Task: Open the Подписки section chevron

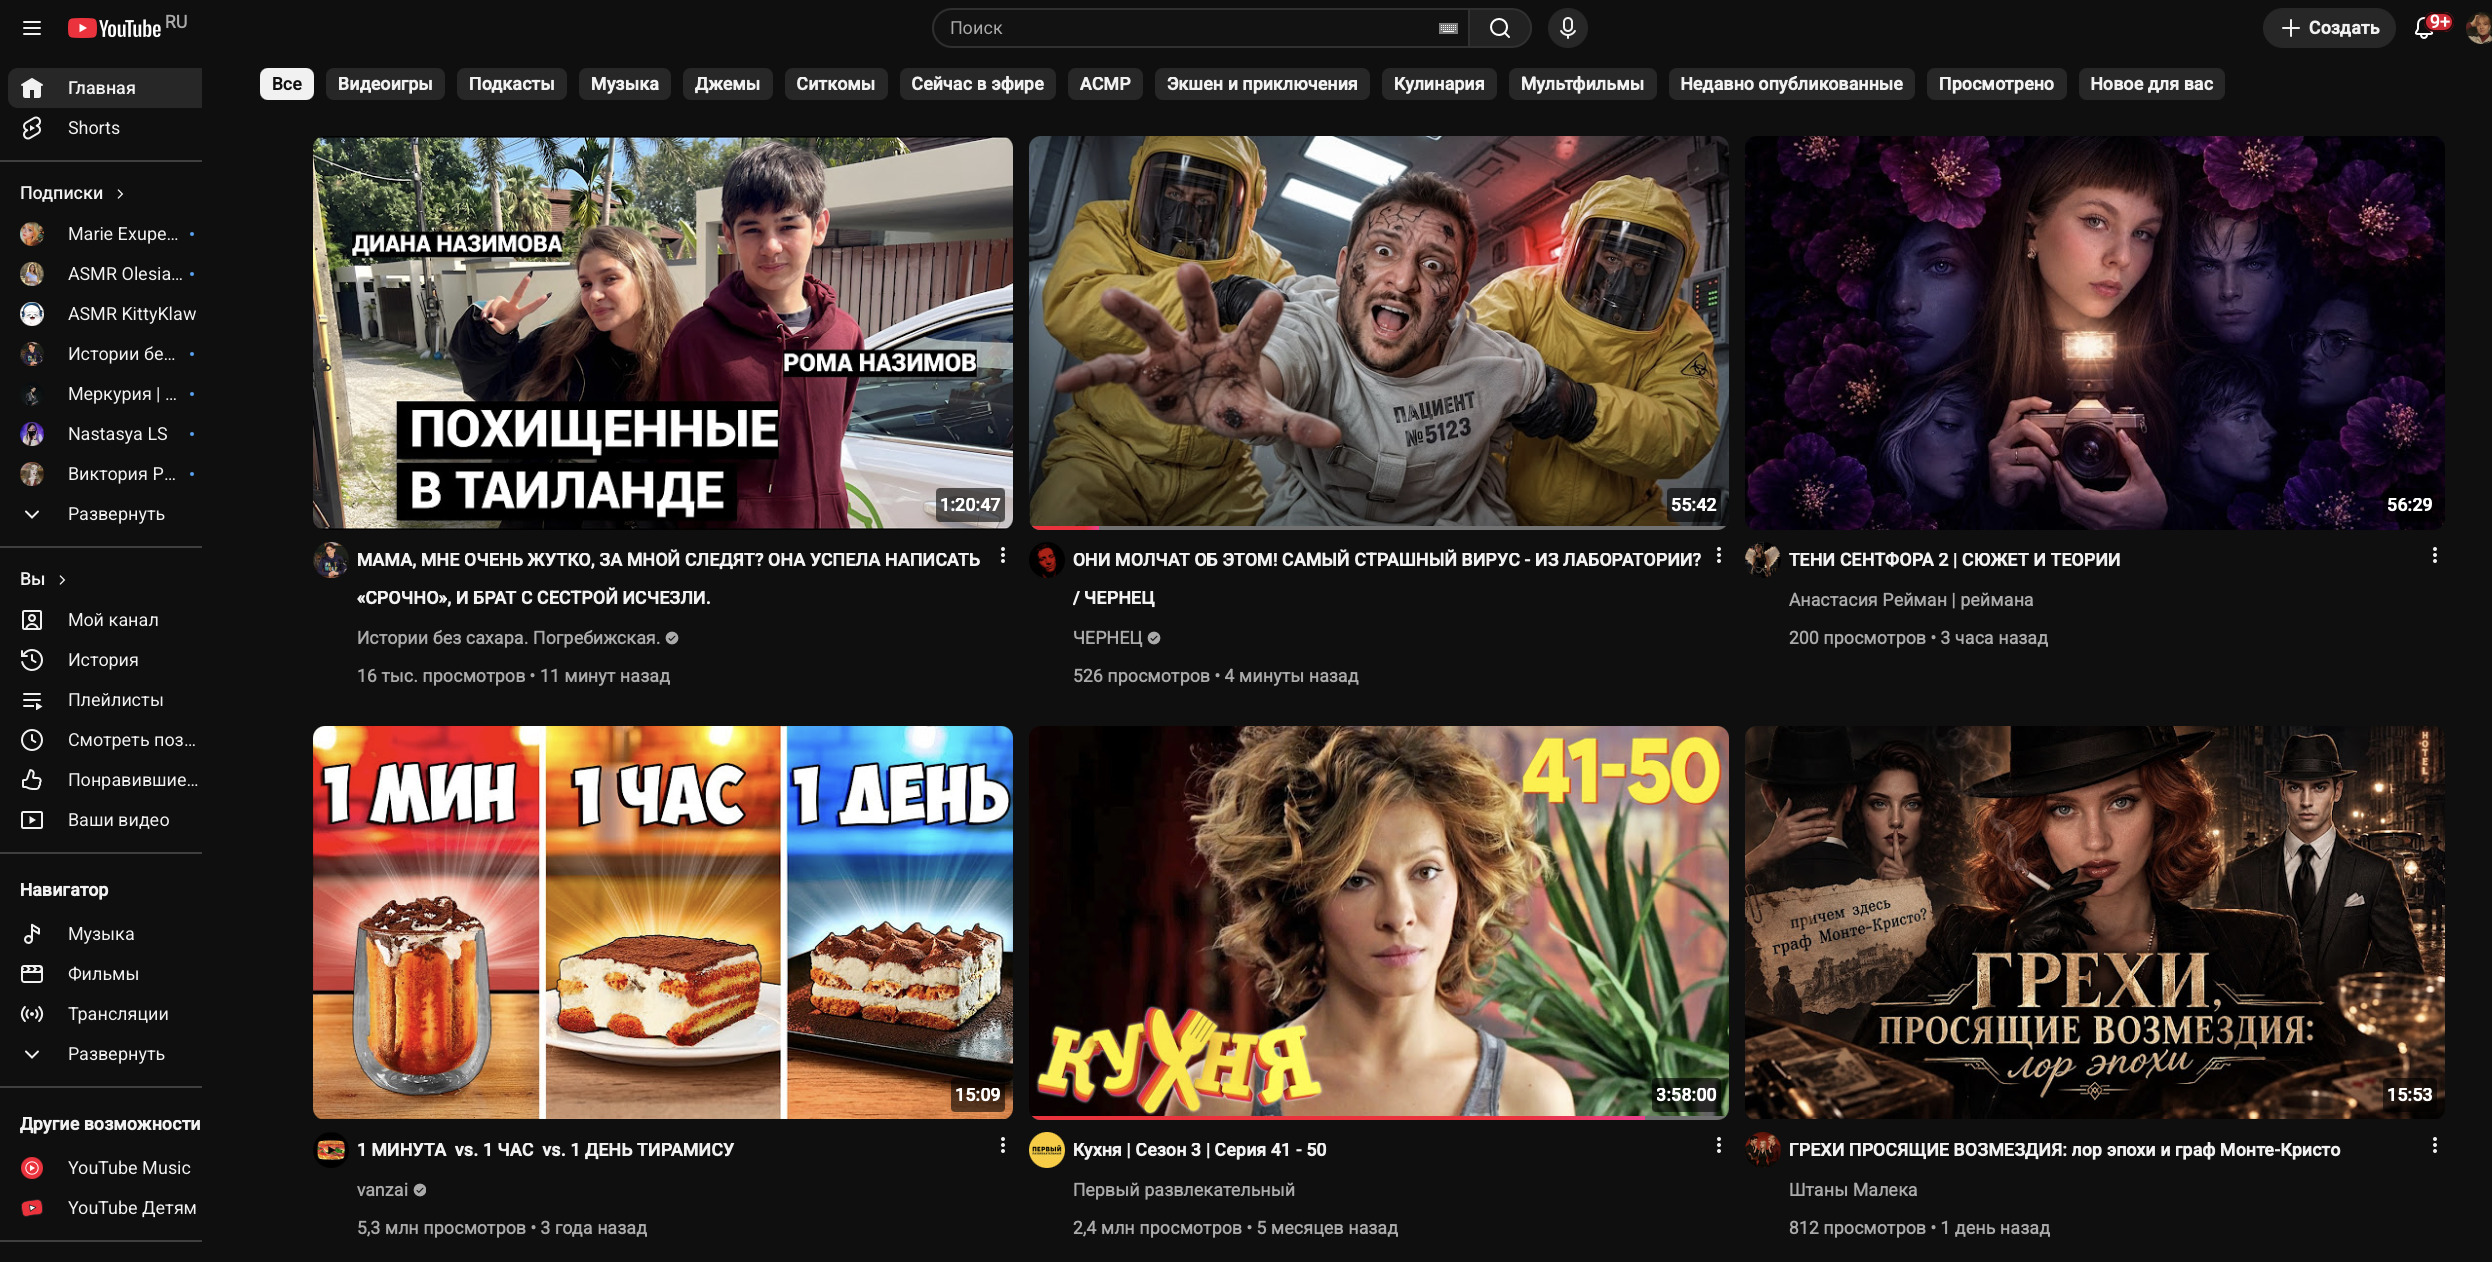Action: (120, 193)
